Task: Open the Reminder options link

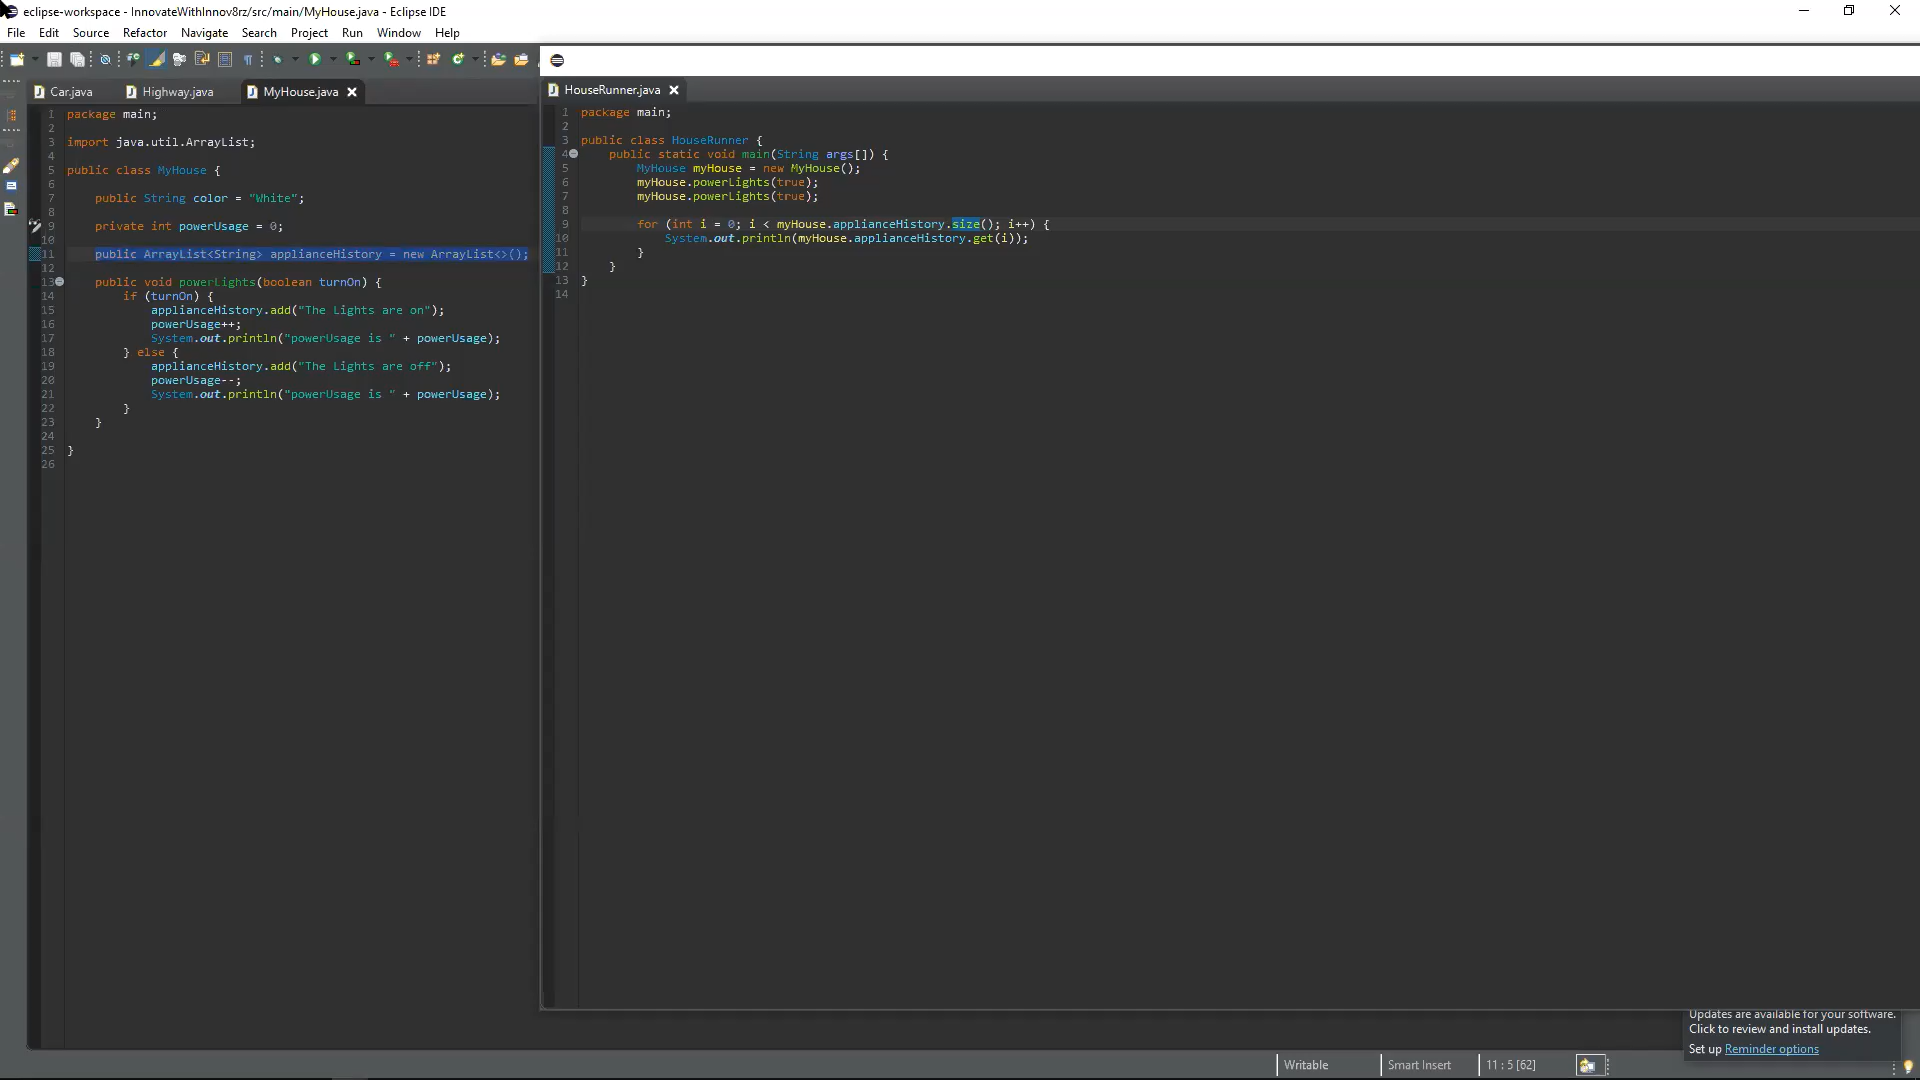Action: point(1771,1049)
